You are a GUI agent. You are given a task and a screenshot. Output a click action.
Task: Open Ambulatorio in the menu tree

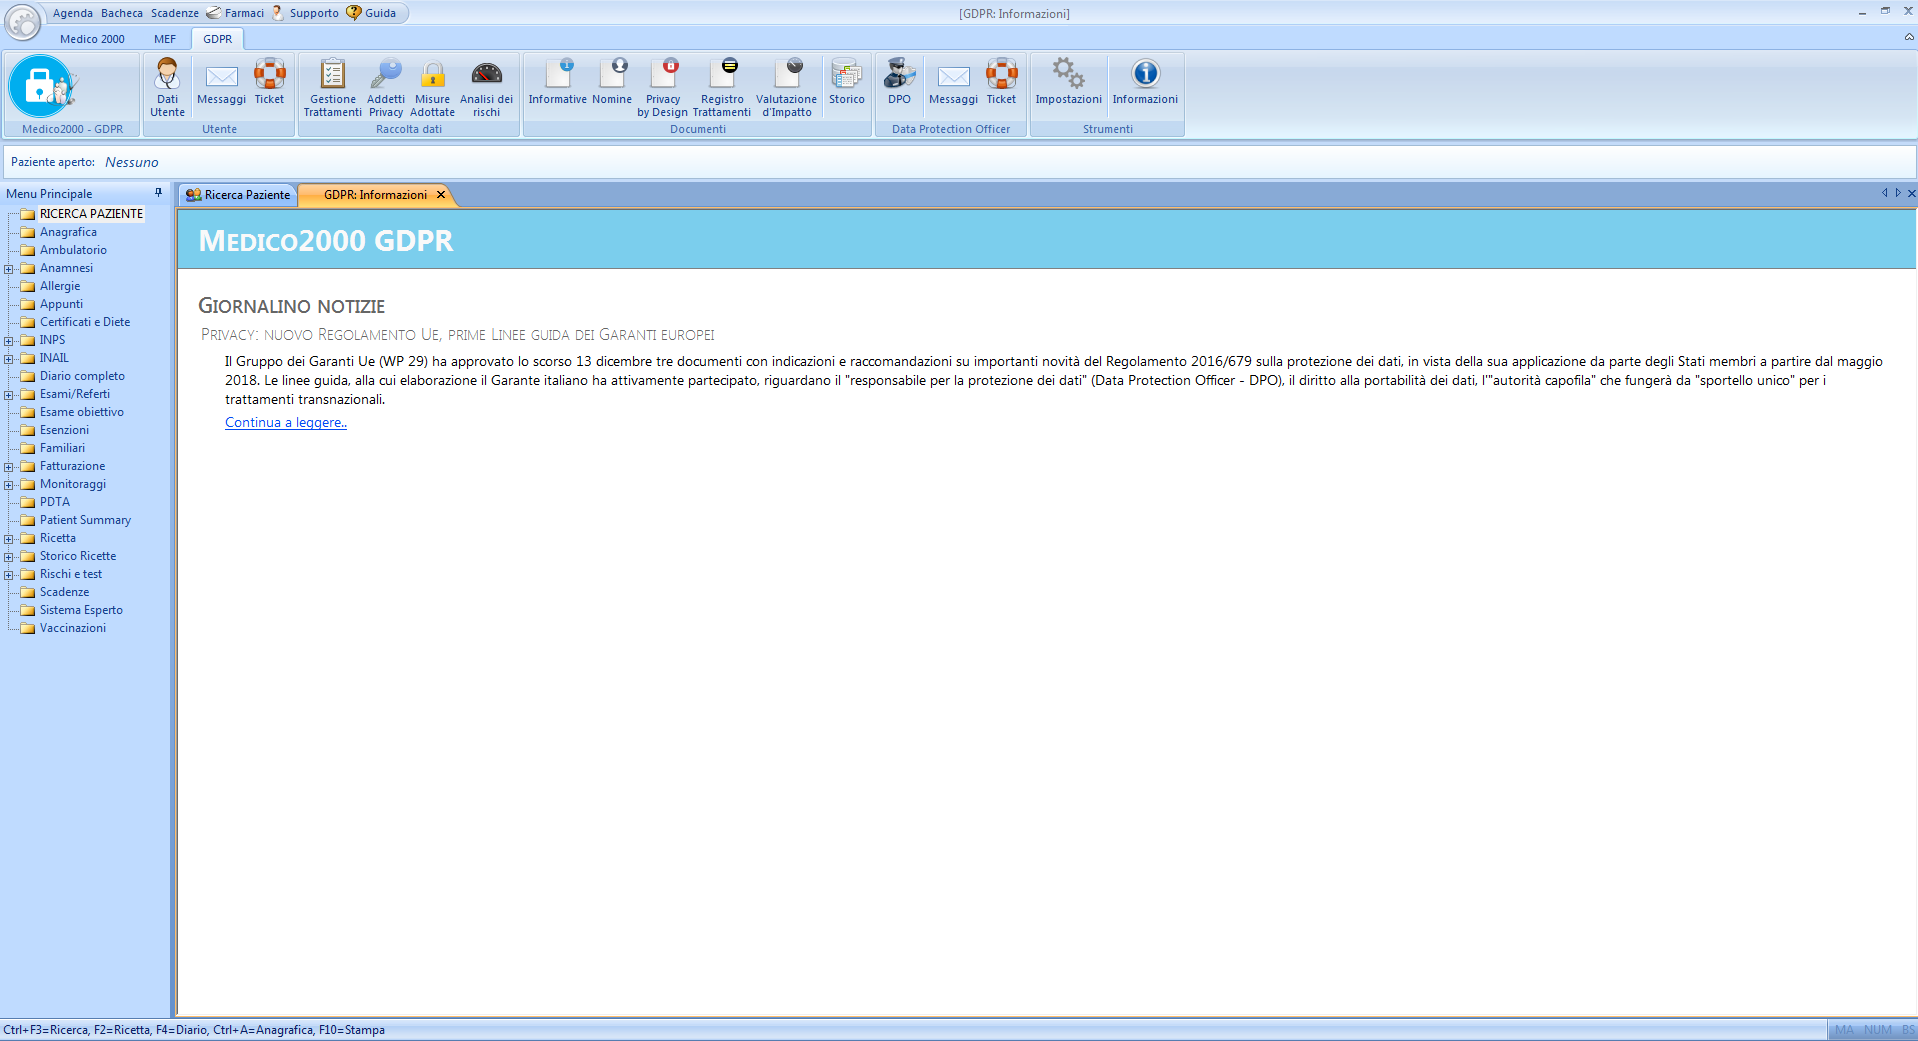pos(73,250)
